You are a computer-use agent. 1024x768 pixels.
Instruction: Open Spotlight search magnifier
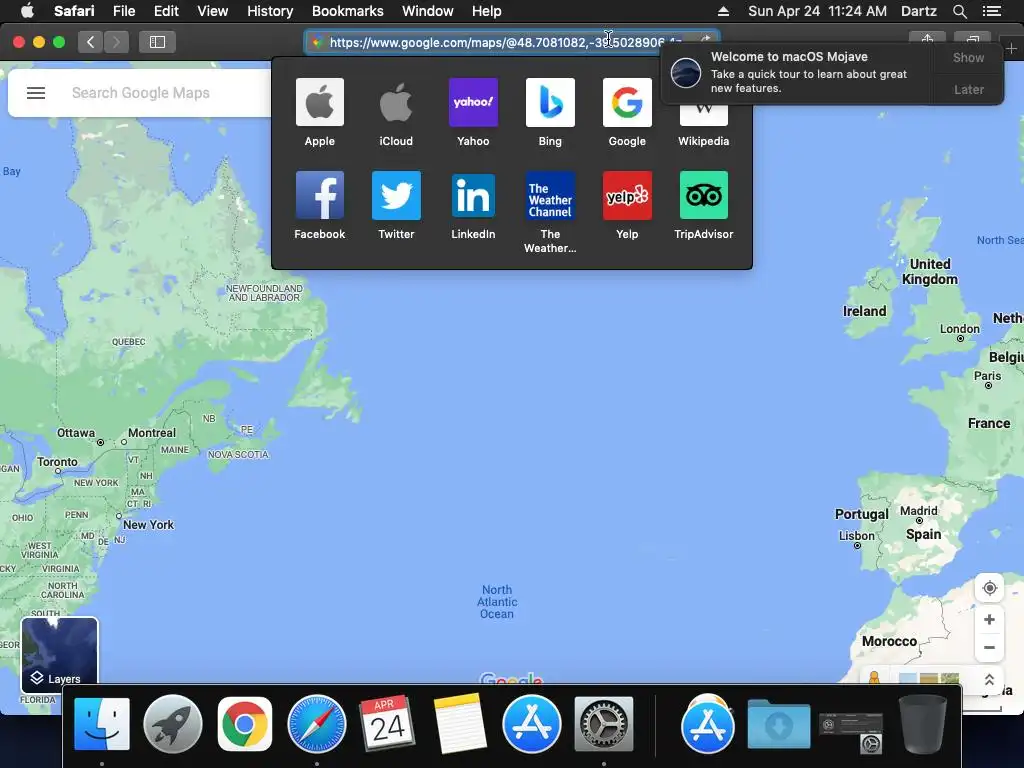[x=959, y=11]
